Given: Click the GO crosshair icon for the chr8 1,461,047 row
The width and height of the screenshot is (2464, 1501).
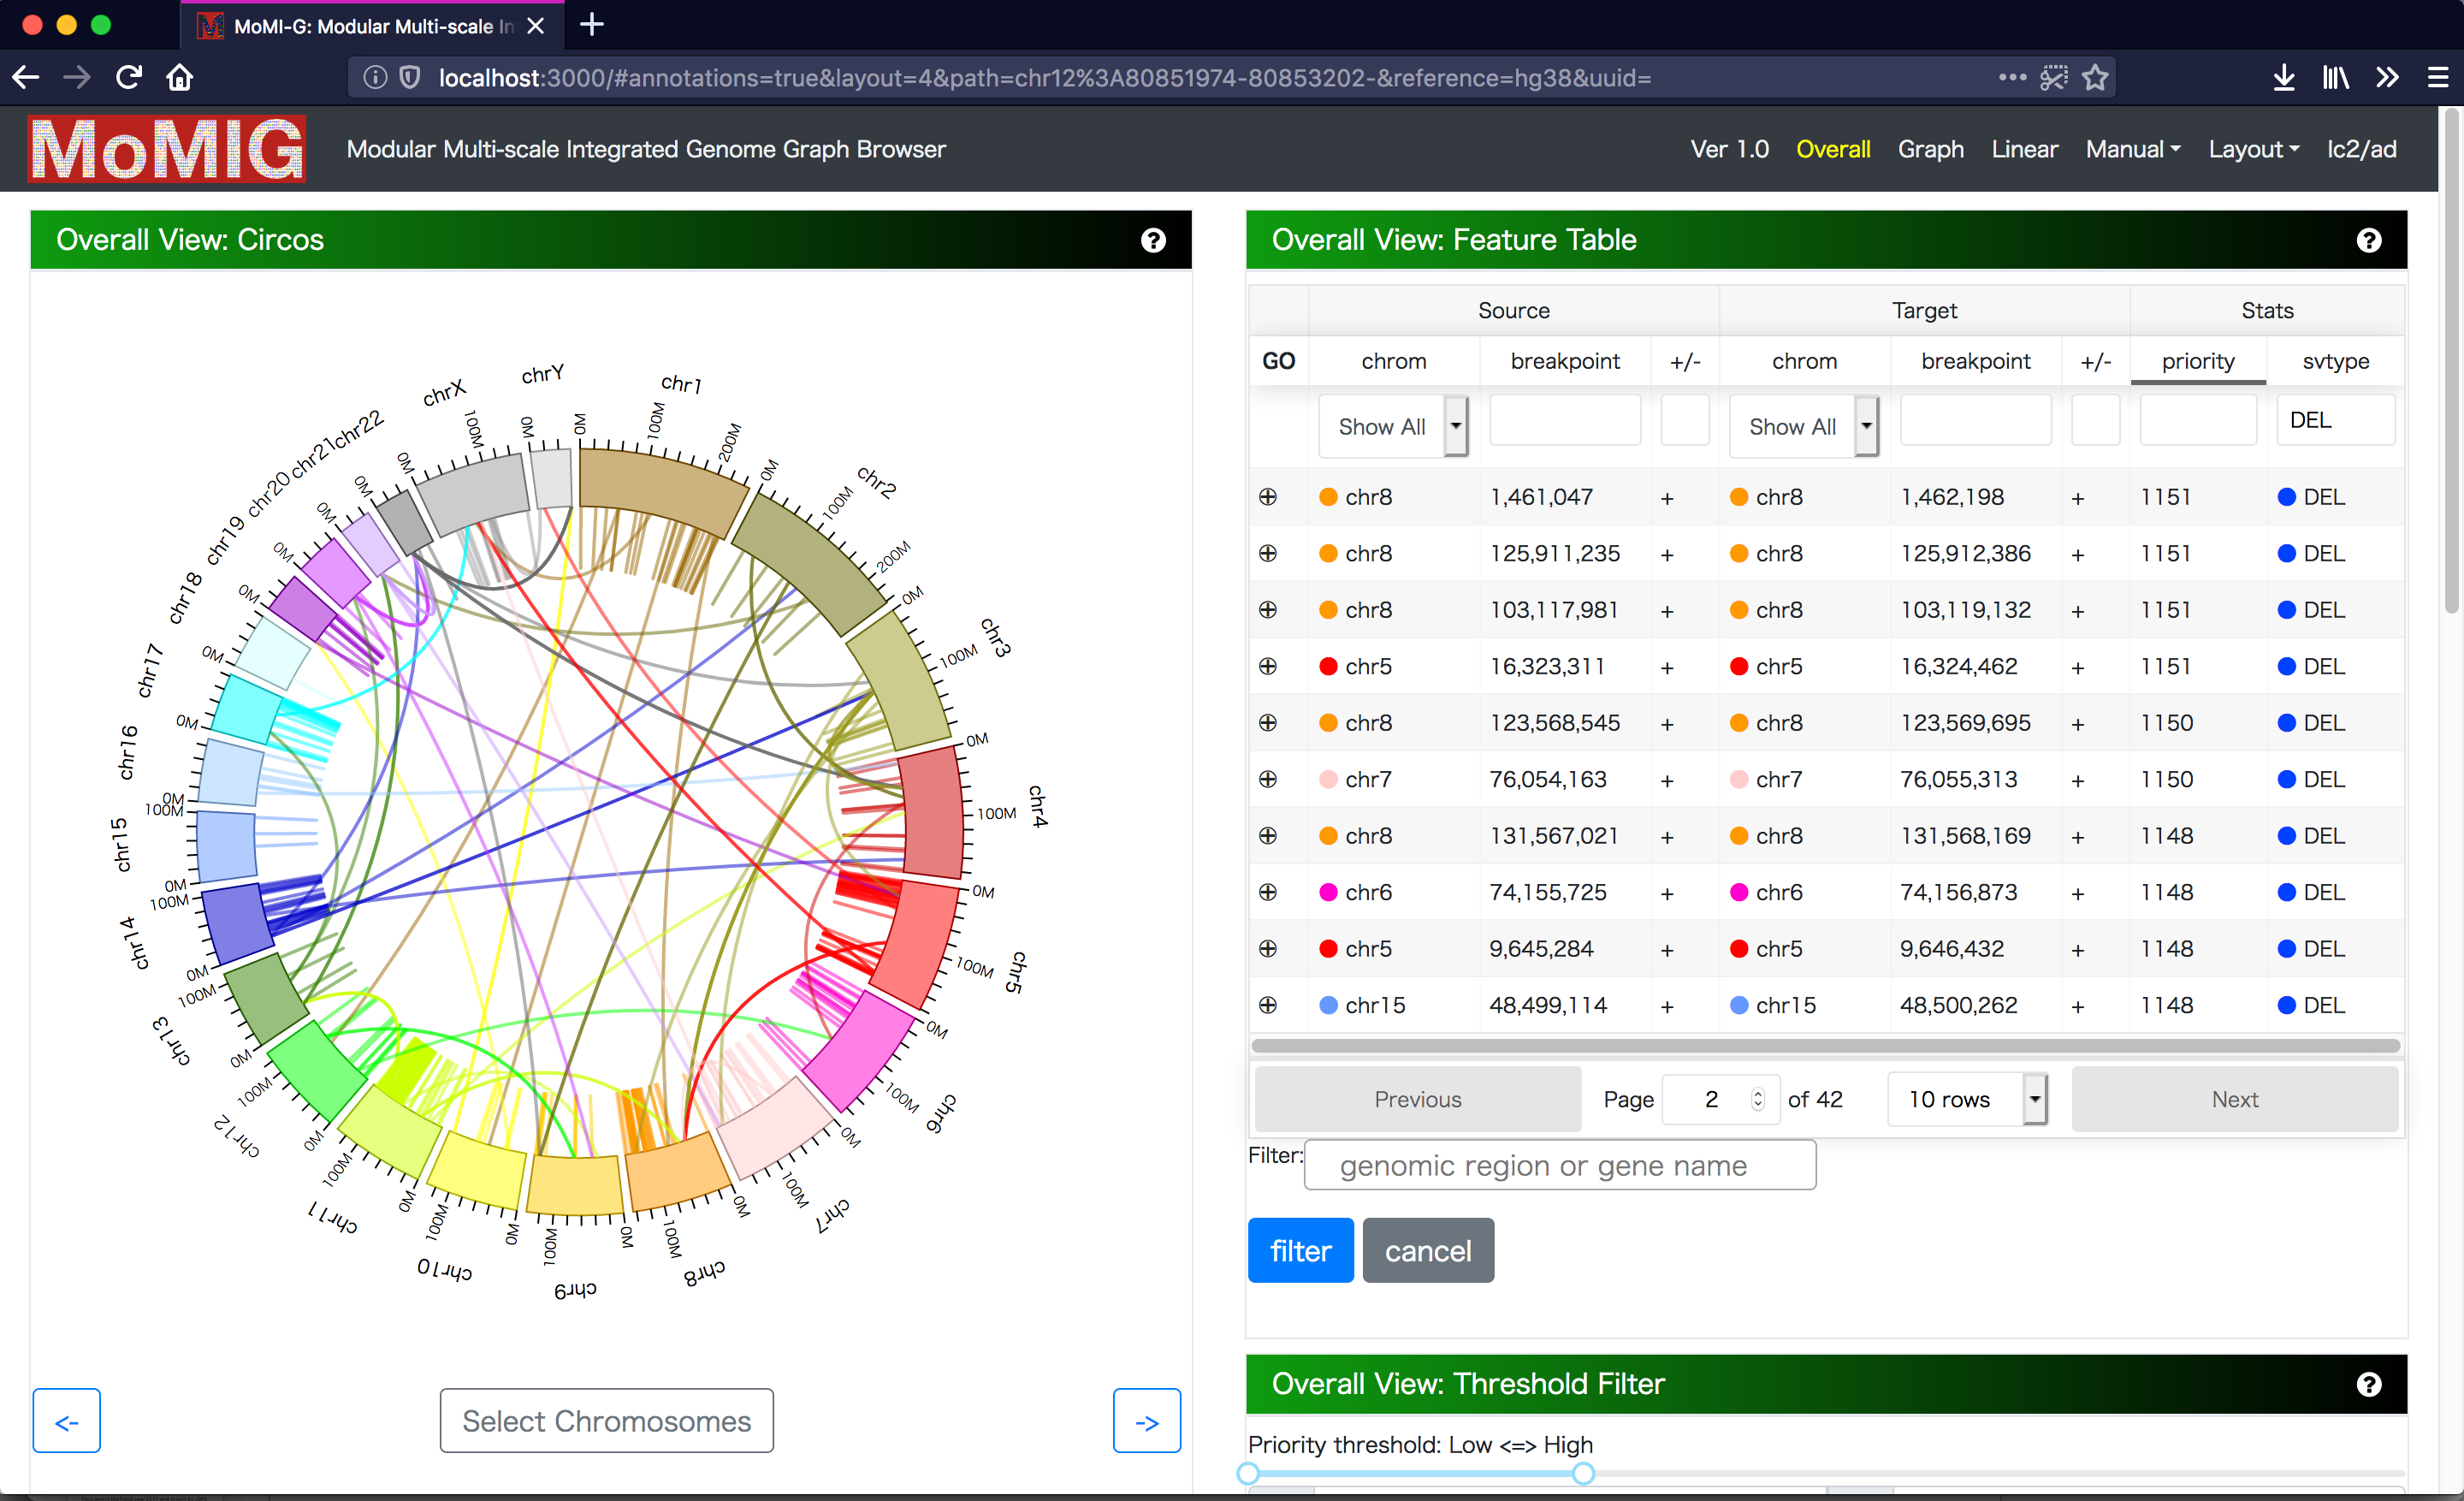Looking at the screenshot, I should click(x=1267, y=497).
